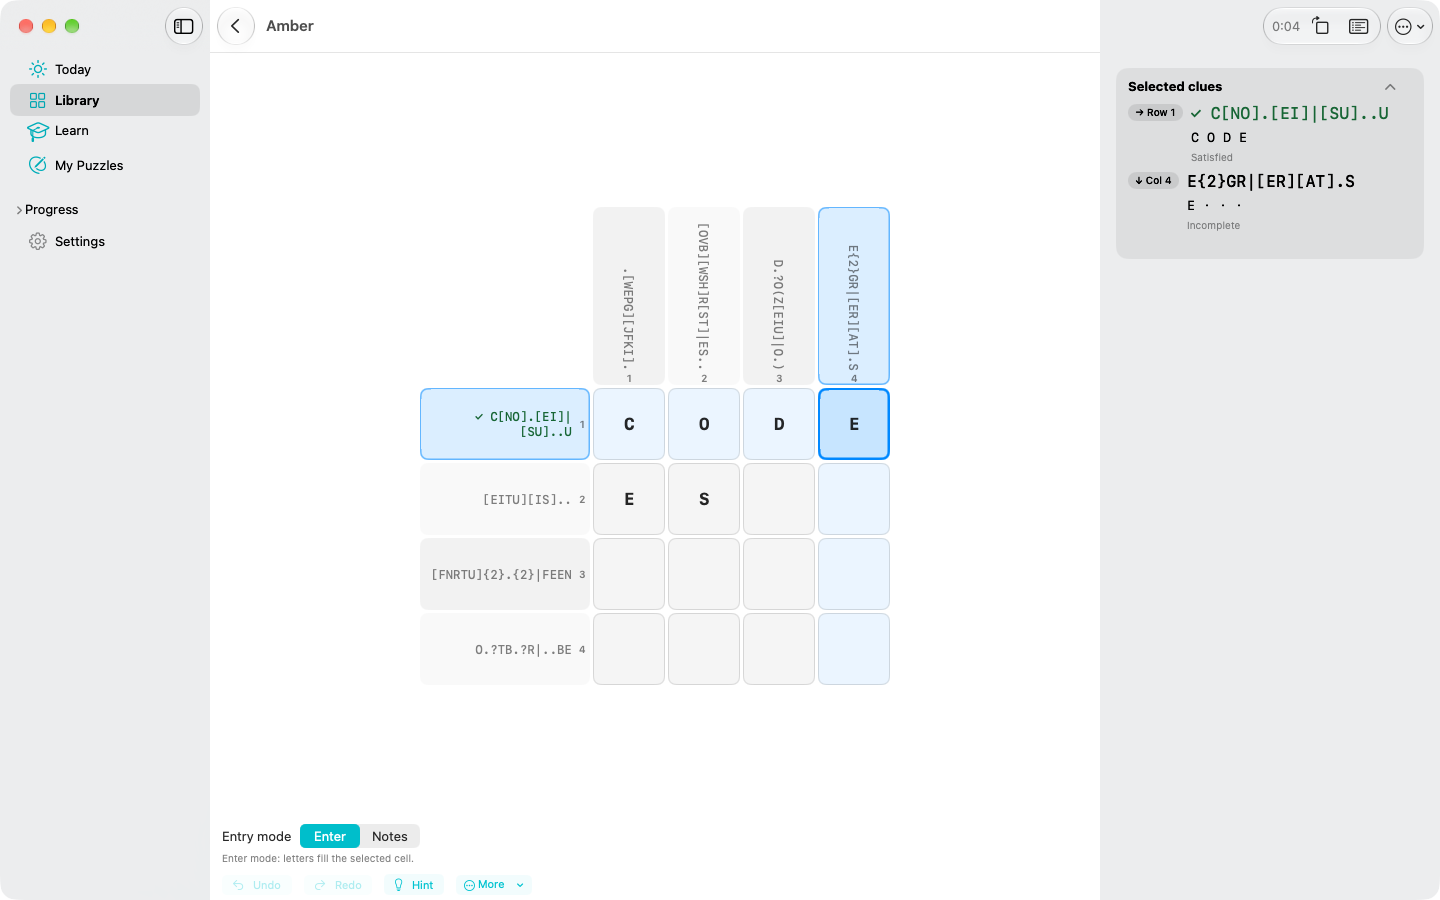Select the Col 4 clue badge
Viewport: 1440px width, 900px height.
1154,181
